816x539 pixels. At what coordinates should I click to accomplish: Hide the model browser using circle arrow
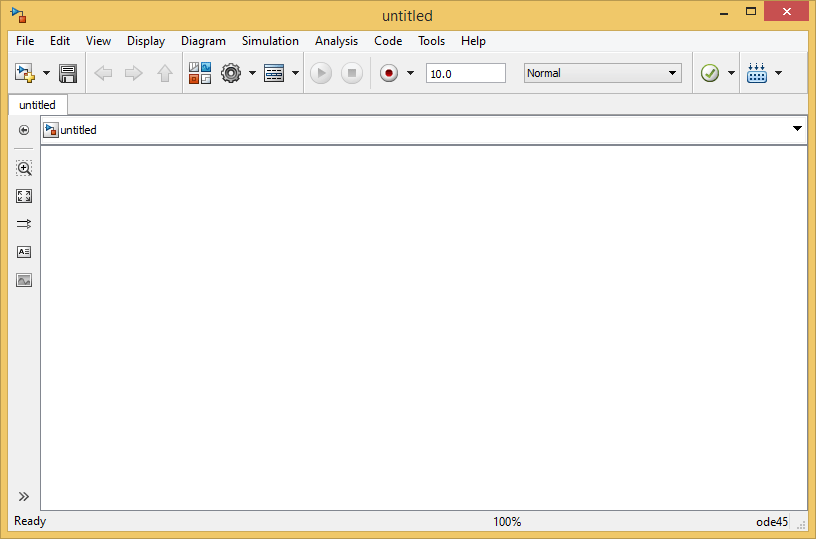click(24, 130)
